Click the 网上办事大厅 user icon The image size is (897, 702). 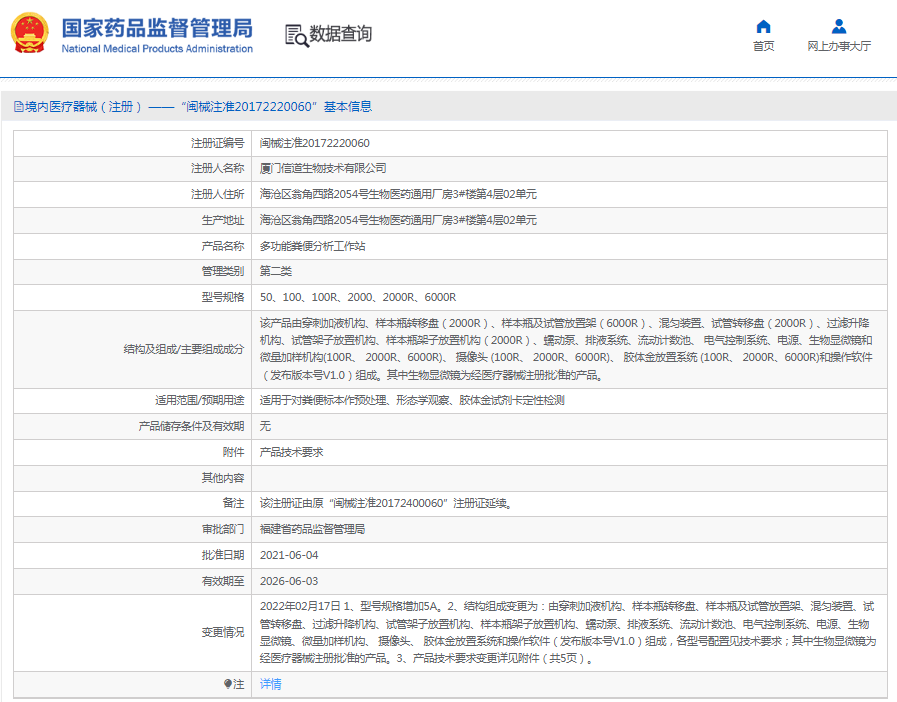tap(839, 26)
